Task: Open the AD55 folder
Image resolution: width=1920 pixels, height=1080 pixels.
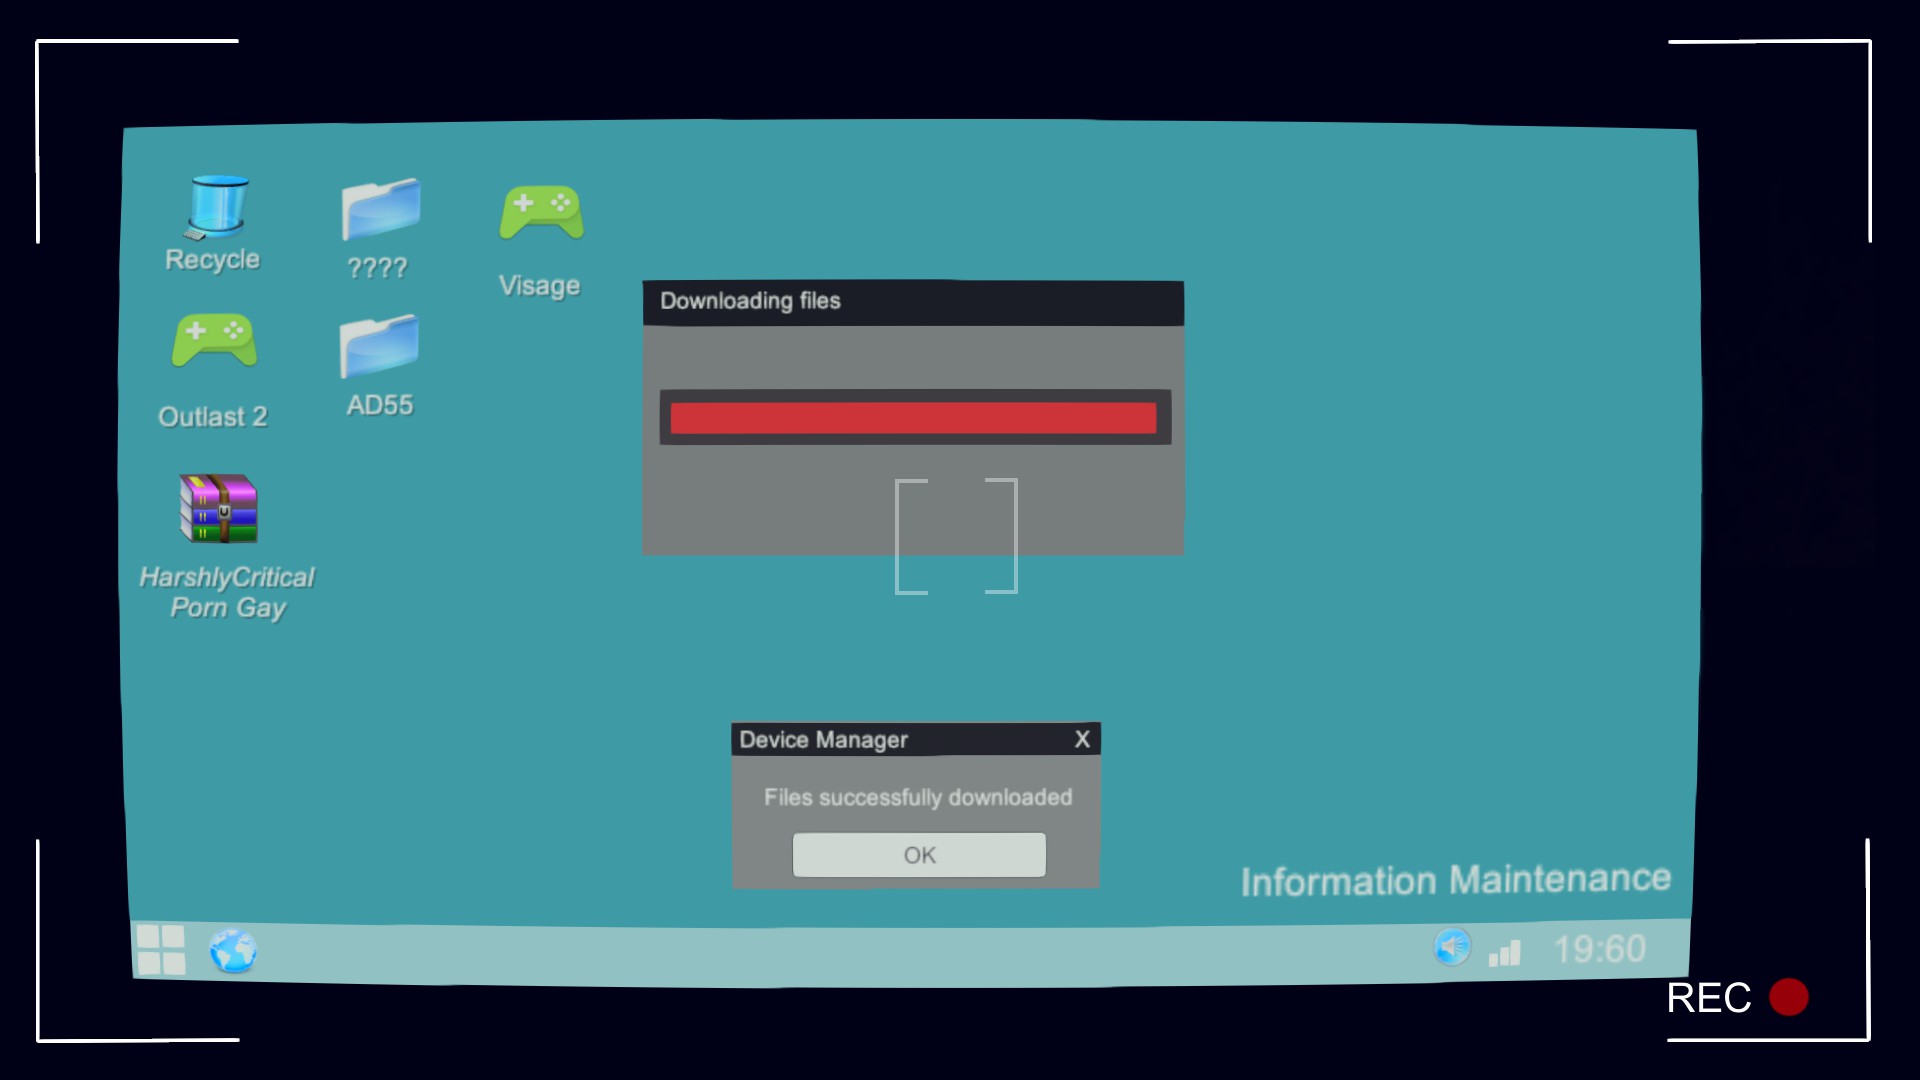Action: (379, 346)
